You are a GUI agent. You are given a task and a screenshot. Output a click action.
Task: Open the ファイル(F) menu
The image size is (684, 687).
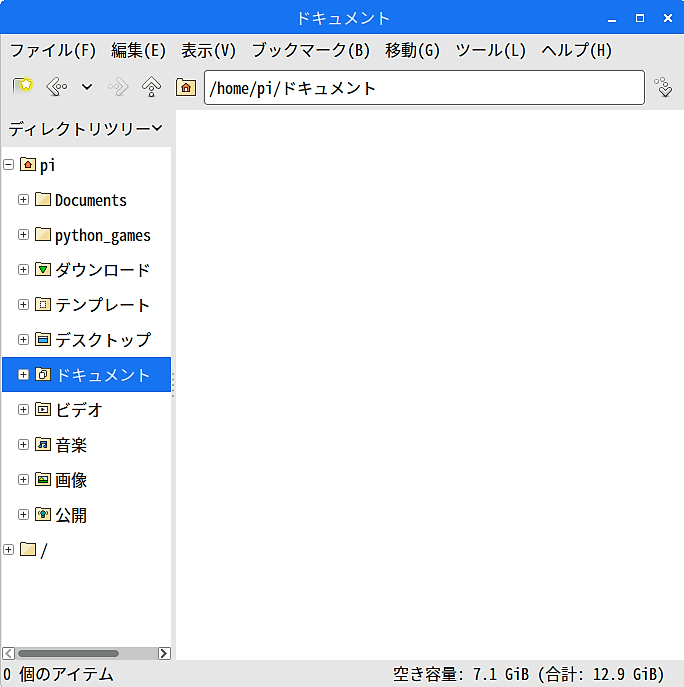pyautogui.click(x=53, y=50)
